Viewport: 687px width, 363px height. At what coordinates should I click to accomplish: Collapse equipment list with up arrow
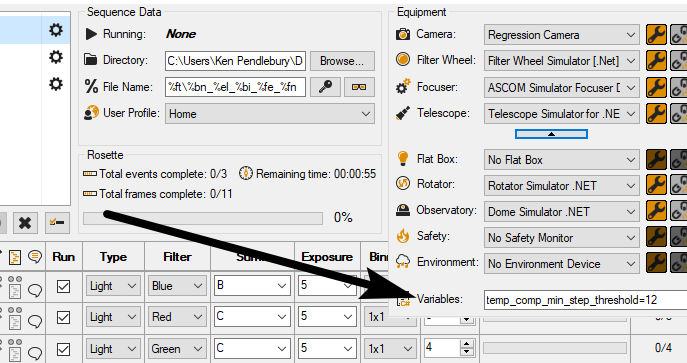point(551,134)
